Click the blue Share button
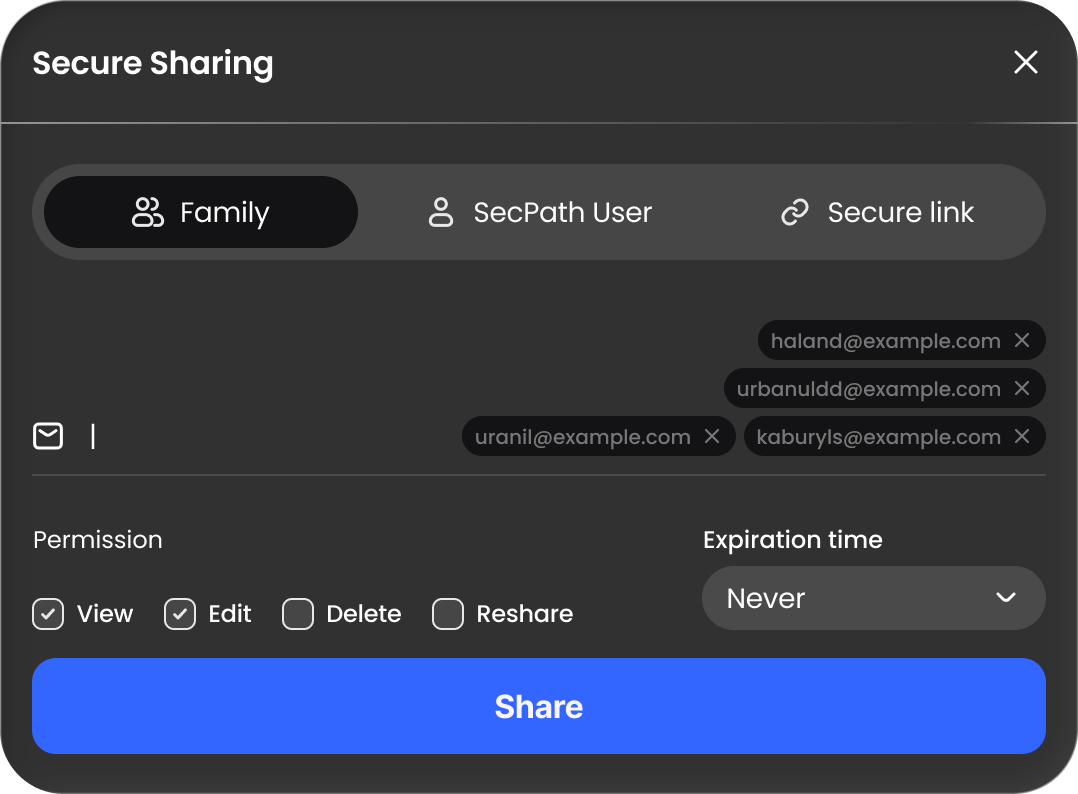Screen dimensions: 1078x794 [538, 706]
